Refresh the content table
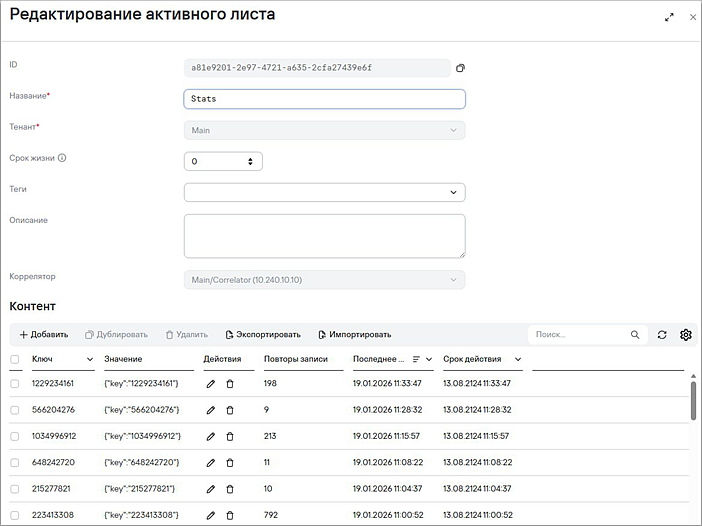This screenshot has height=526, width=702. coord(662,335)
